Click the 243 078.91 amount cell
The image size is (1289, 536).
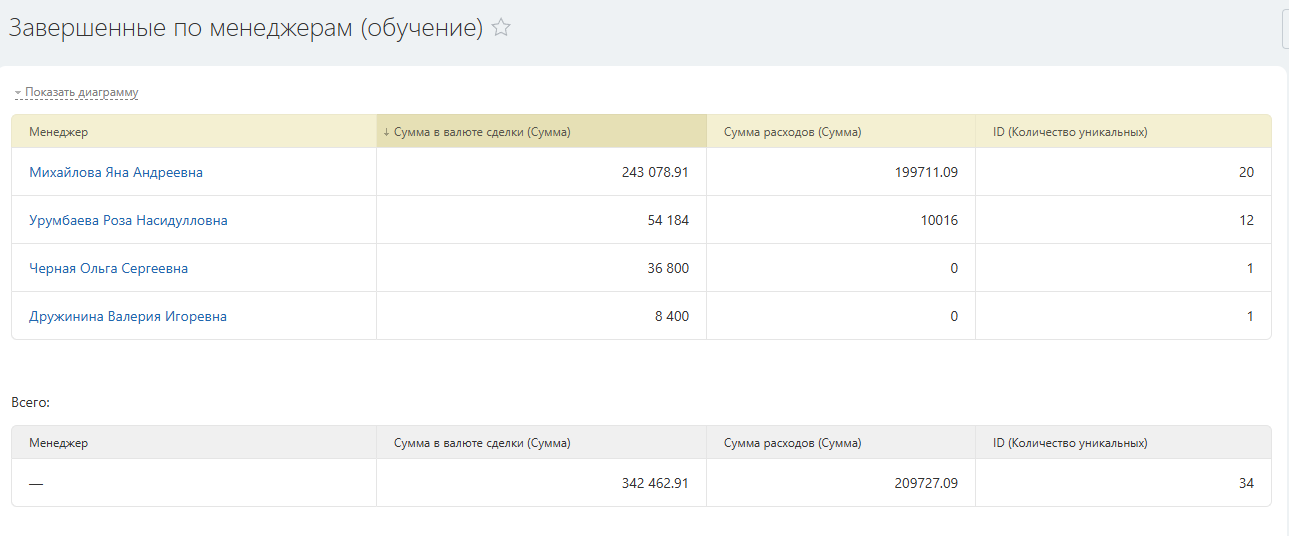point(655,173)
